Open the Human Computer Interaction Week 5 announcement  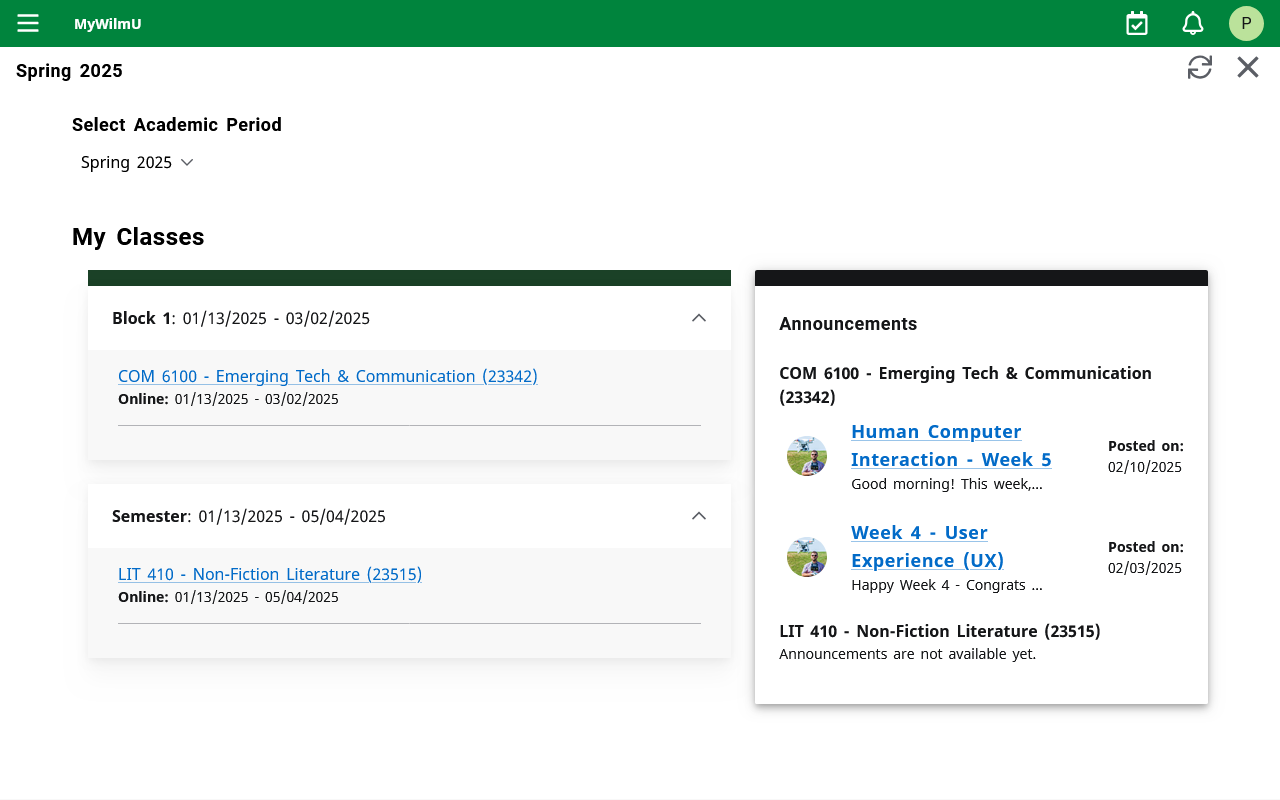(951, 445)
